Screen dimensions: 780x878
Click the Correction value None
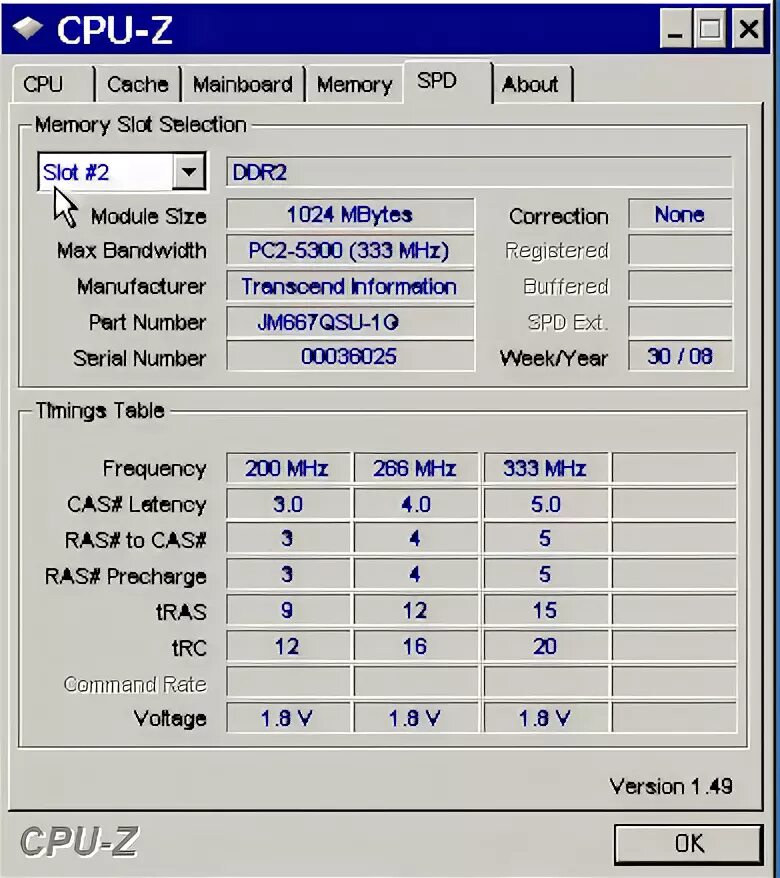[680, 214]
